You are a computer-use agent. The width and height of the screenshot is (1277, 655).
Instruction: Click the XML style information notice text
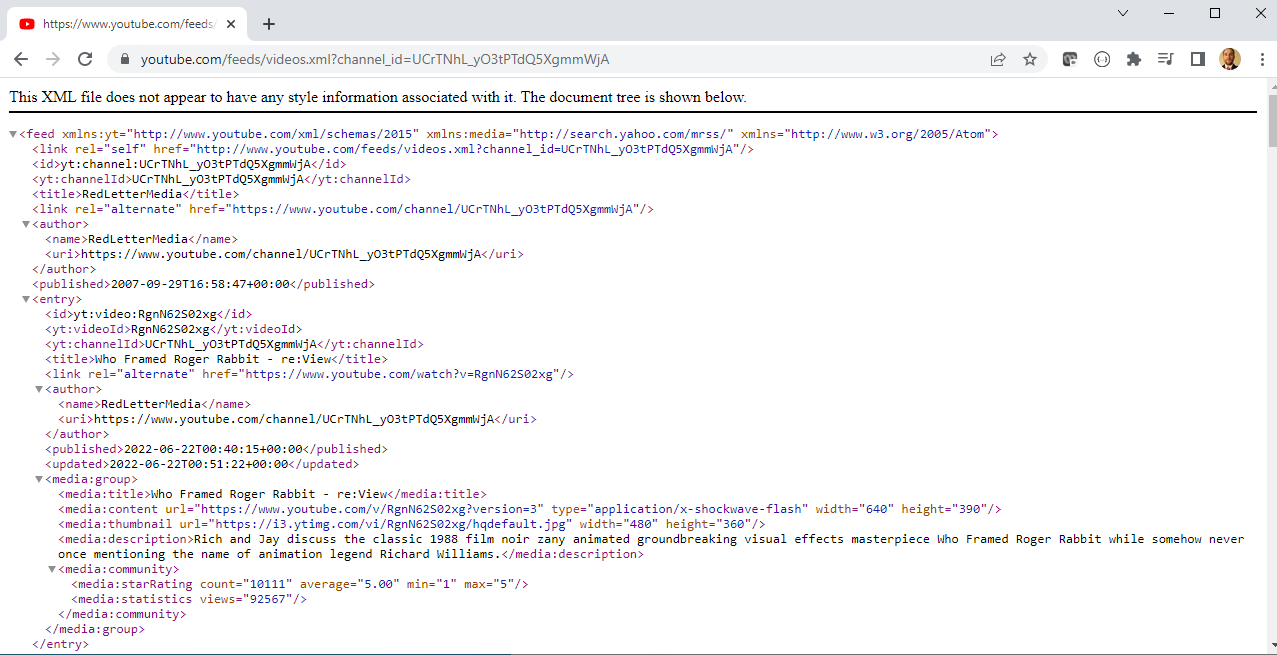click(378, 97)
